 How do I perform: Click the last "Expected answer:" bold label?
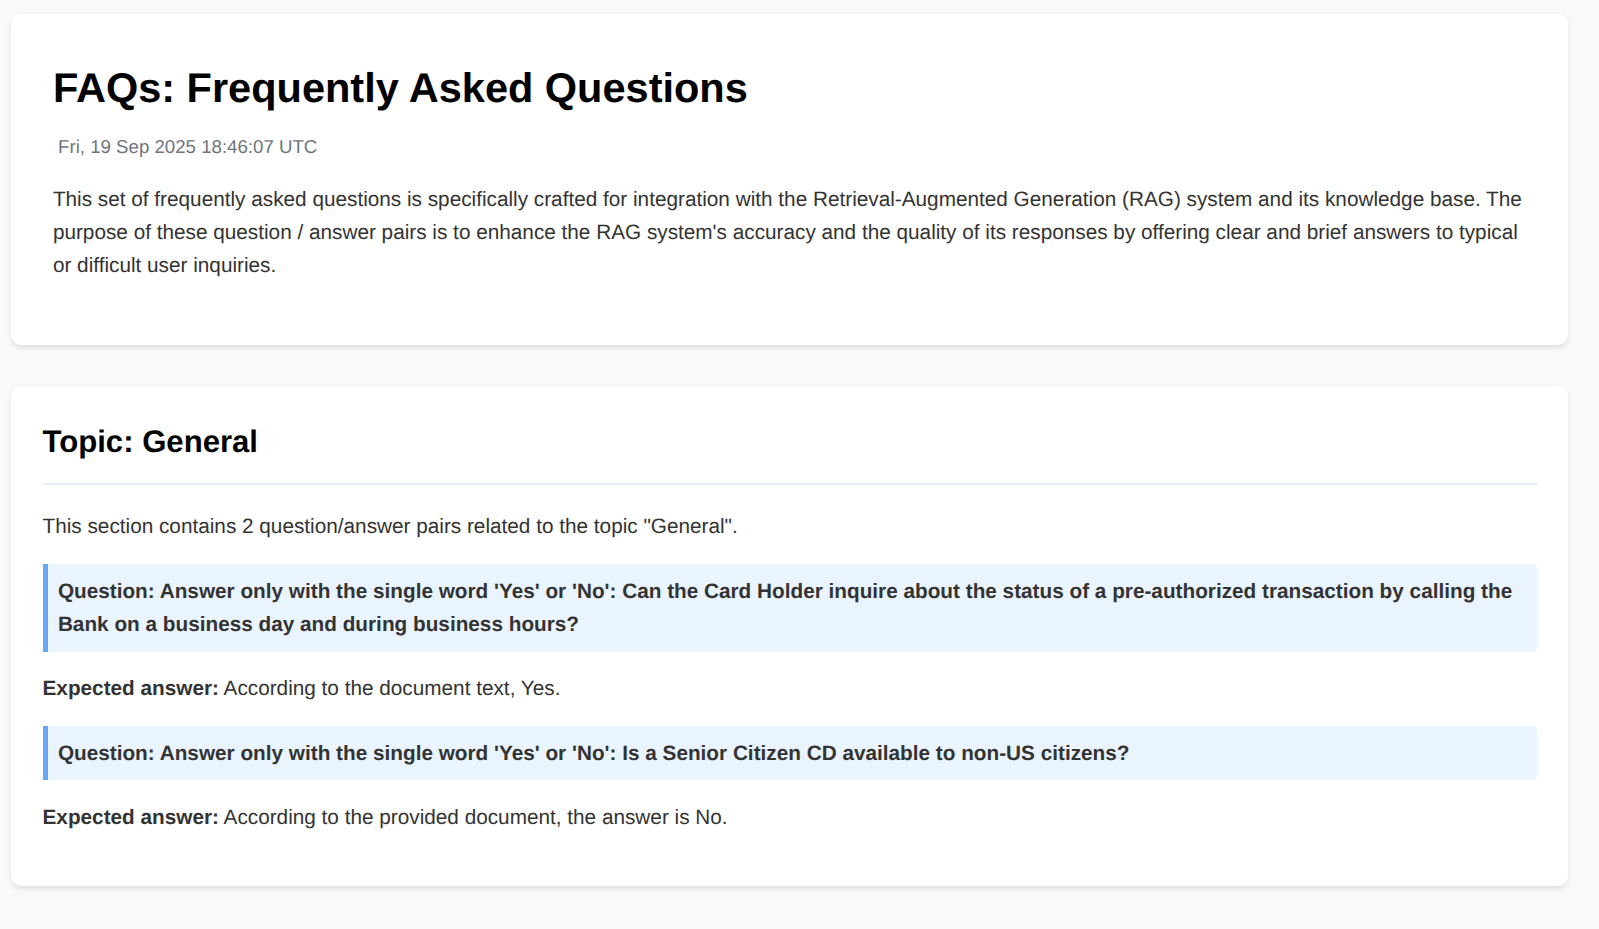point(130,817)
